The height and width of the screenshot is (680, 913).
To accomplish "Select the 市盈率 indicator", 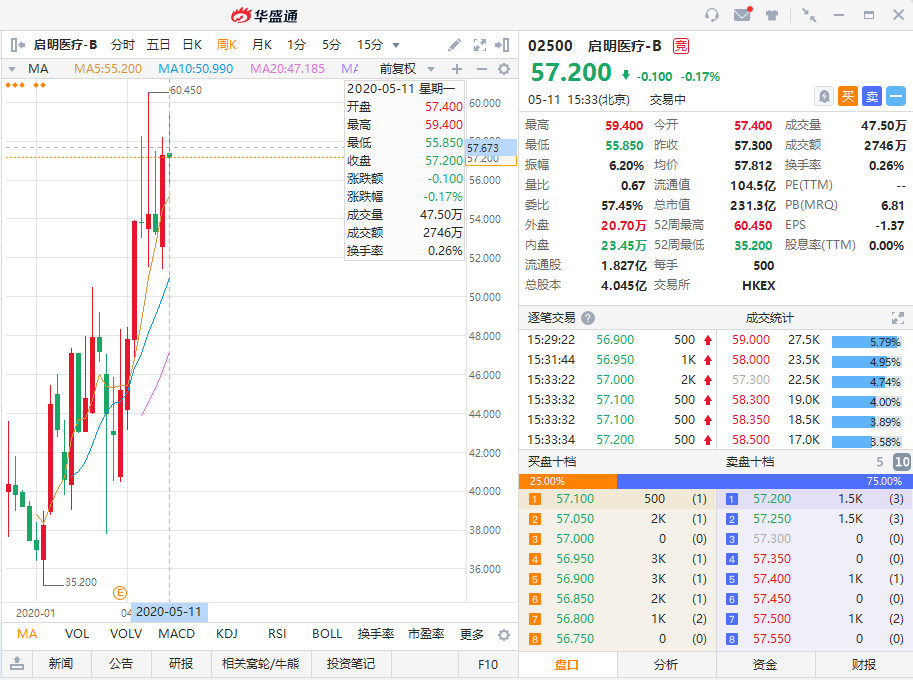I will pyautogui.click(x=426, y=634).
